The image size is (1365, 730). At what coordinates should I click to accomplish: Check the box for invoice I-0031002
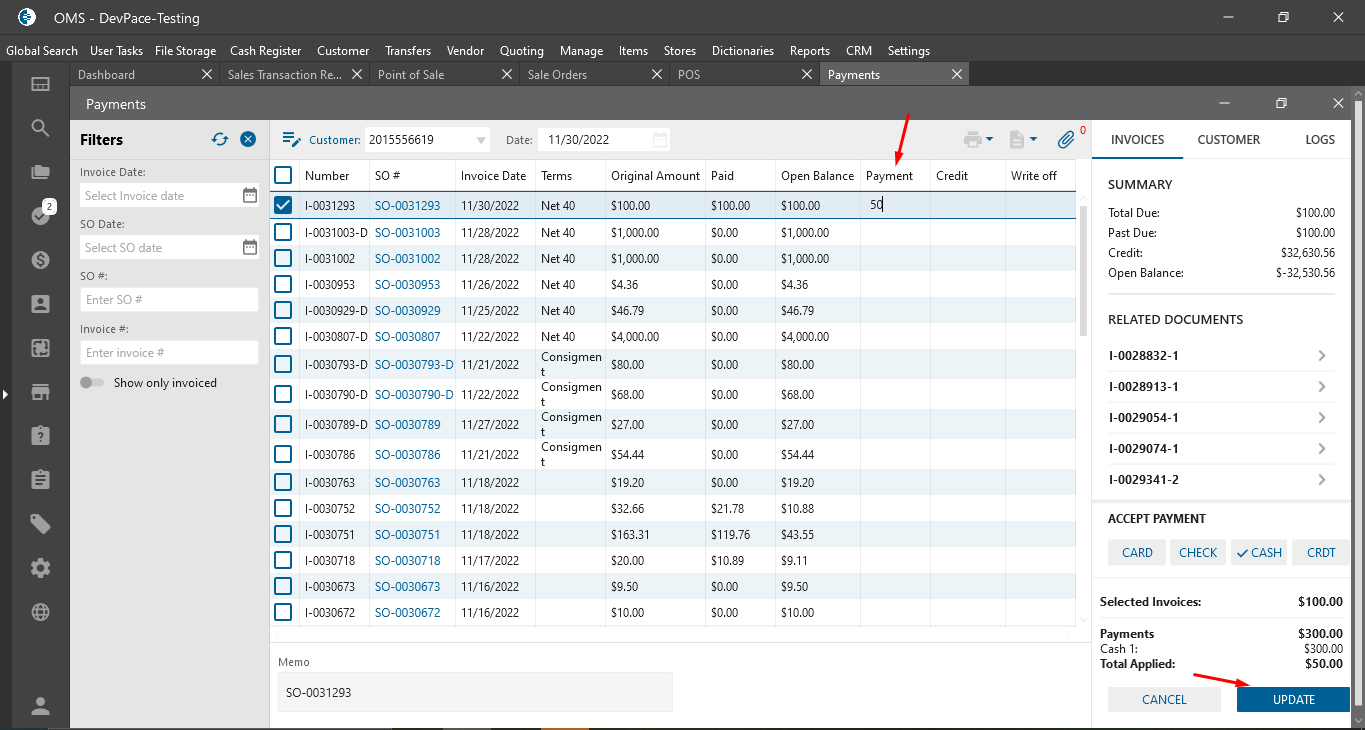[283, 258]
